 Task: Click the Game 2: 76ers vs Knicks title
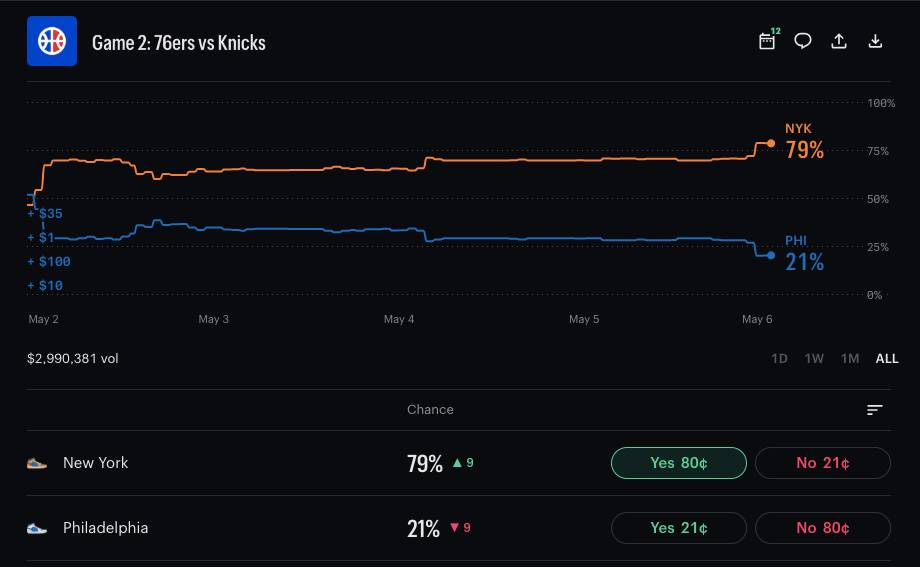[179, 43]
